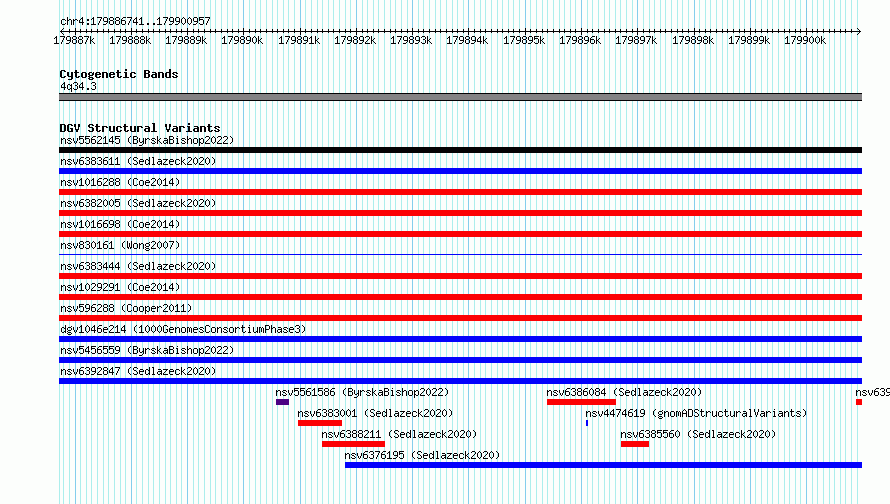Click the chr4:179886741..179900957 region label
This screenshot has height=504, width=890.
pos(135,21)
